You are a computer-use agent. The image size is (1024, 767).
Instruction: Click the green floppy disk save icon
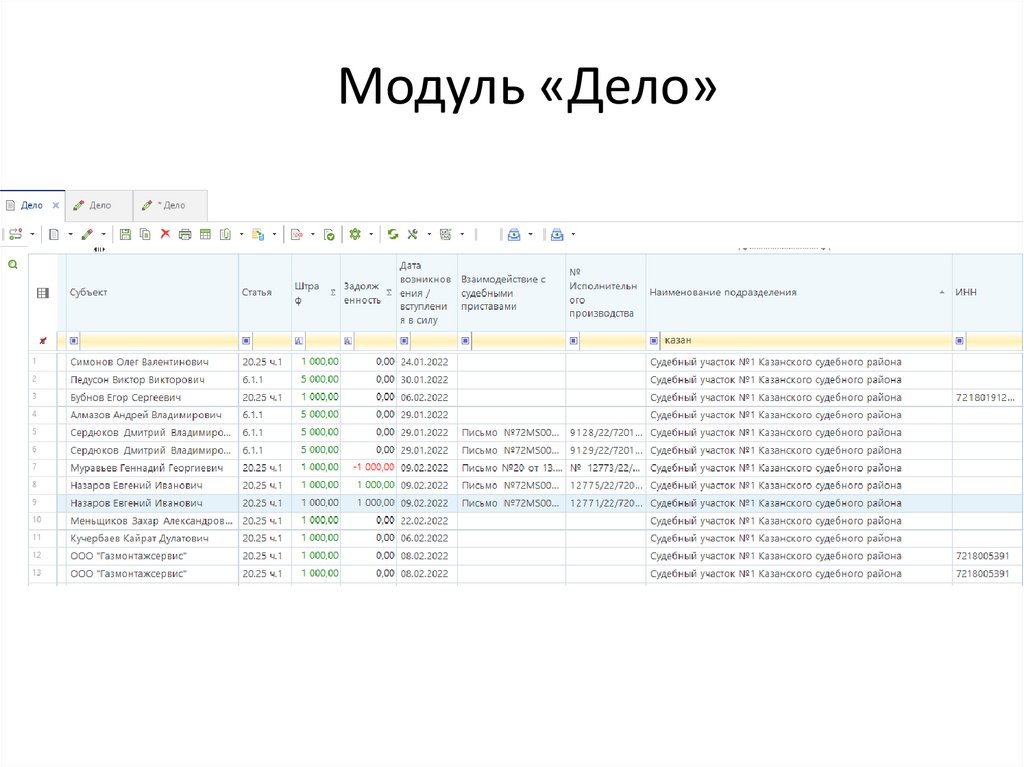click(125, 234)
